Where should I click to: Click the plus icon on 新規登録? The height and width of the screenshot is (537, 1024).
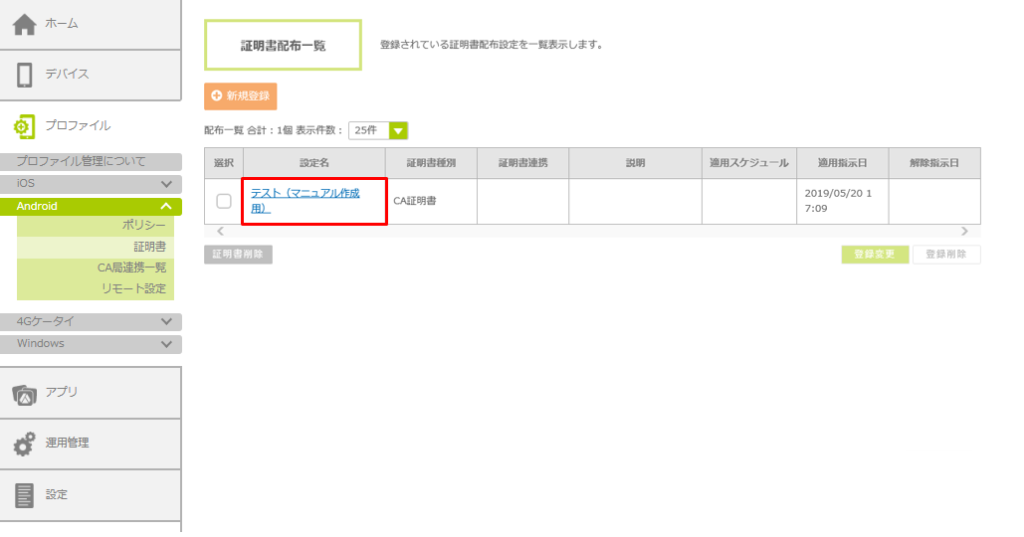(216, 96)
